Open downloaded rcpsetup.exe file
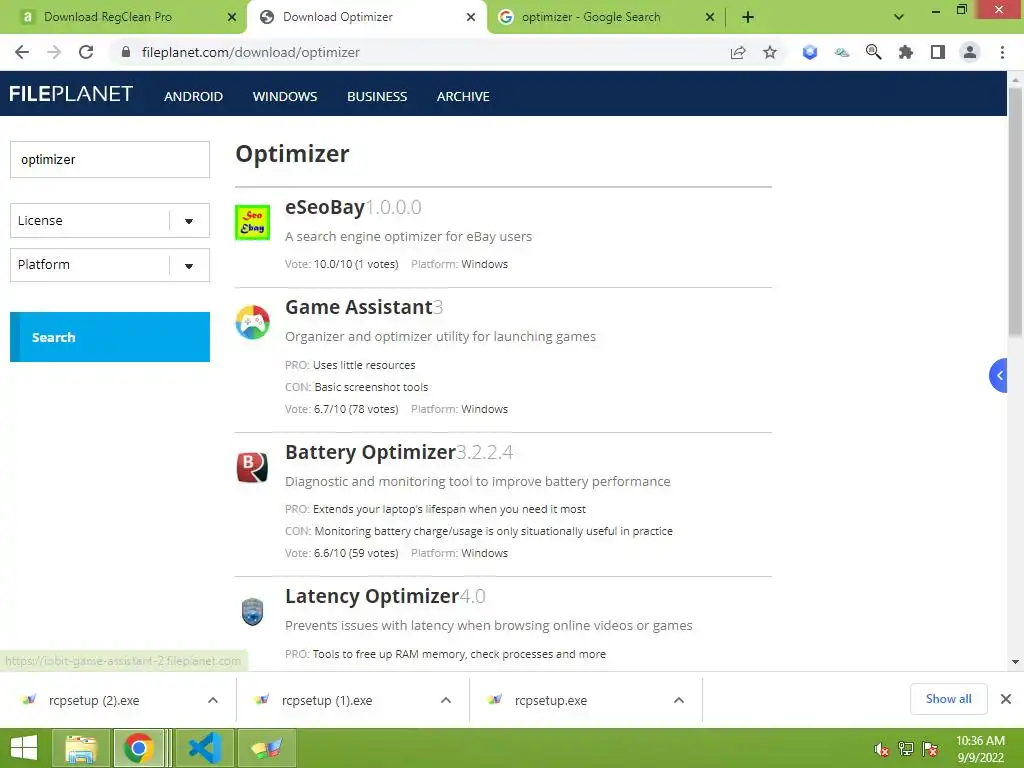The image size is (1024, 768). pyautogui.click(x=551, y=700)
